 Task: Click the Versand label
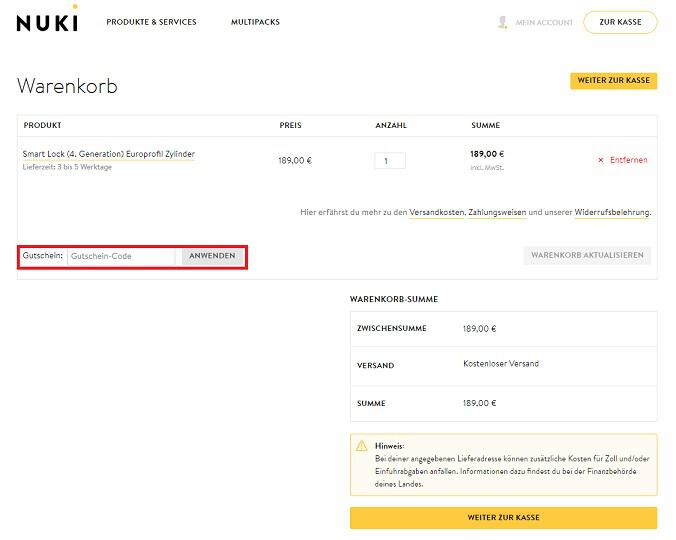[x=376, y=366]
